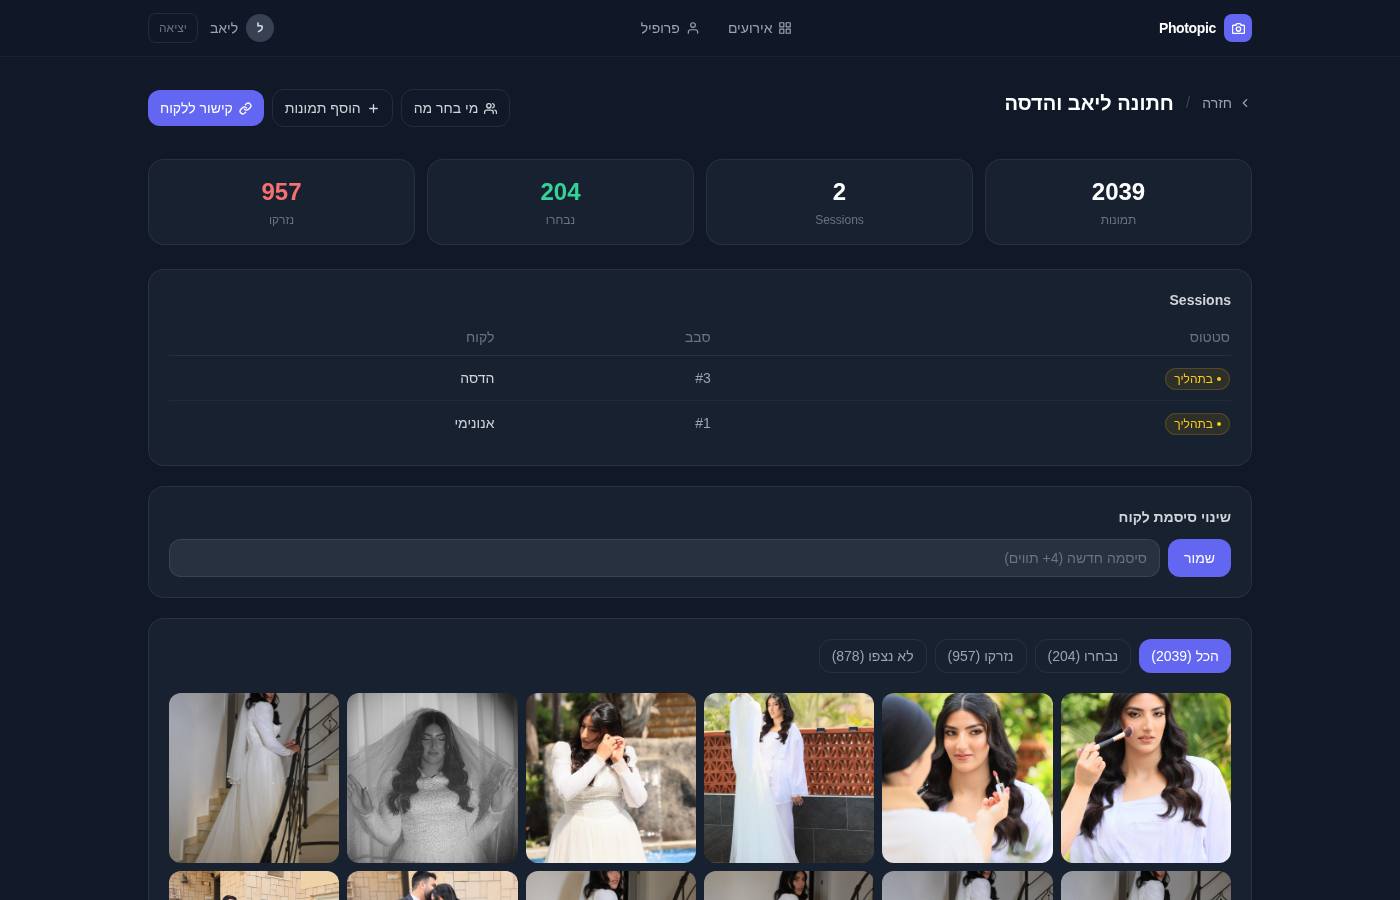1400x900 pixels.
Task: Click the בתהליך status badge for הדסה
Action: tap(1197, 379)
